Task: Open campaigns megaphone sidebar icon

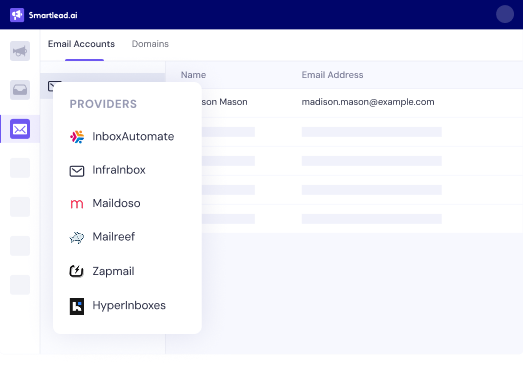Action: (20, 51)
